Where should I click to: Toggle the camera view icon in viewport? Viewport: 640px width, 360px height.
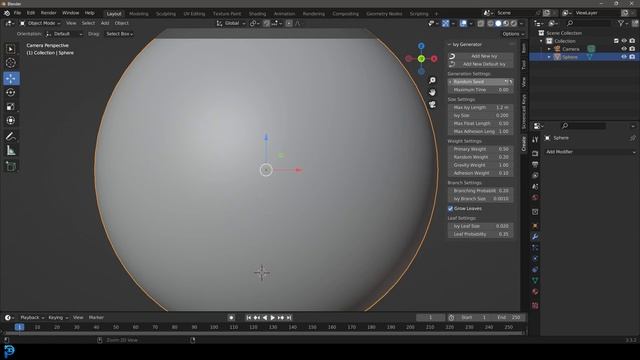[432, 105]
